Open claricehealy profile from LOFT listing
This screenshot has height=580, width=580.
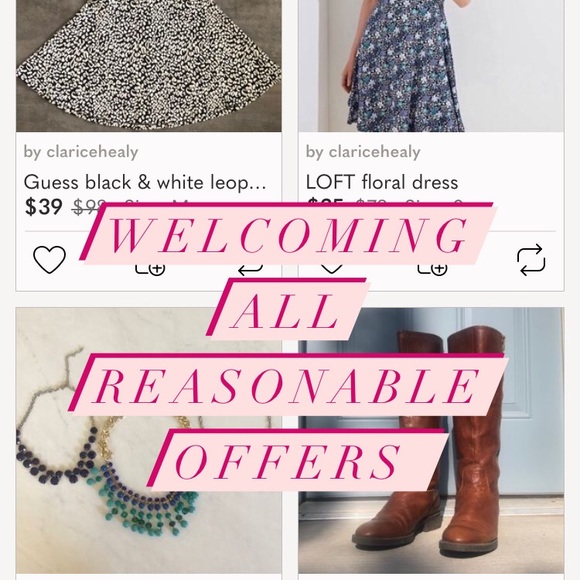coord(363,152)
